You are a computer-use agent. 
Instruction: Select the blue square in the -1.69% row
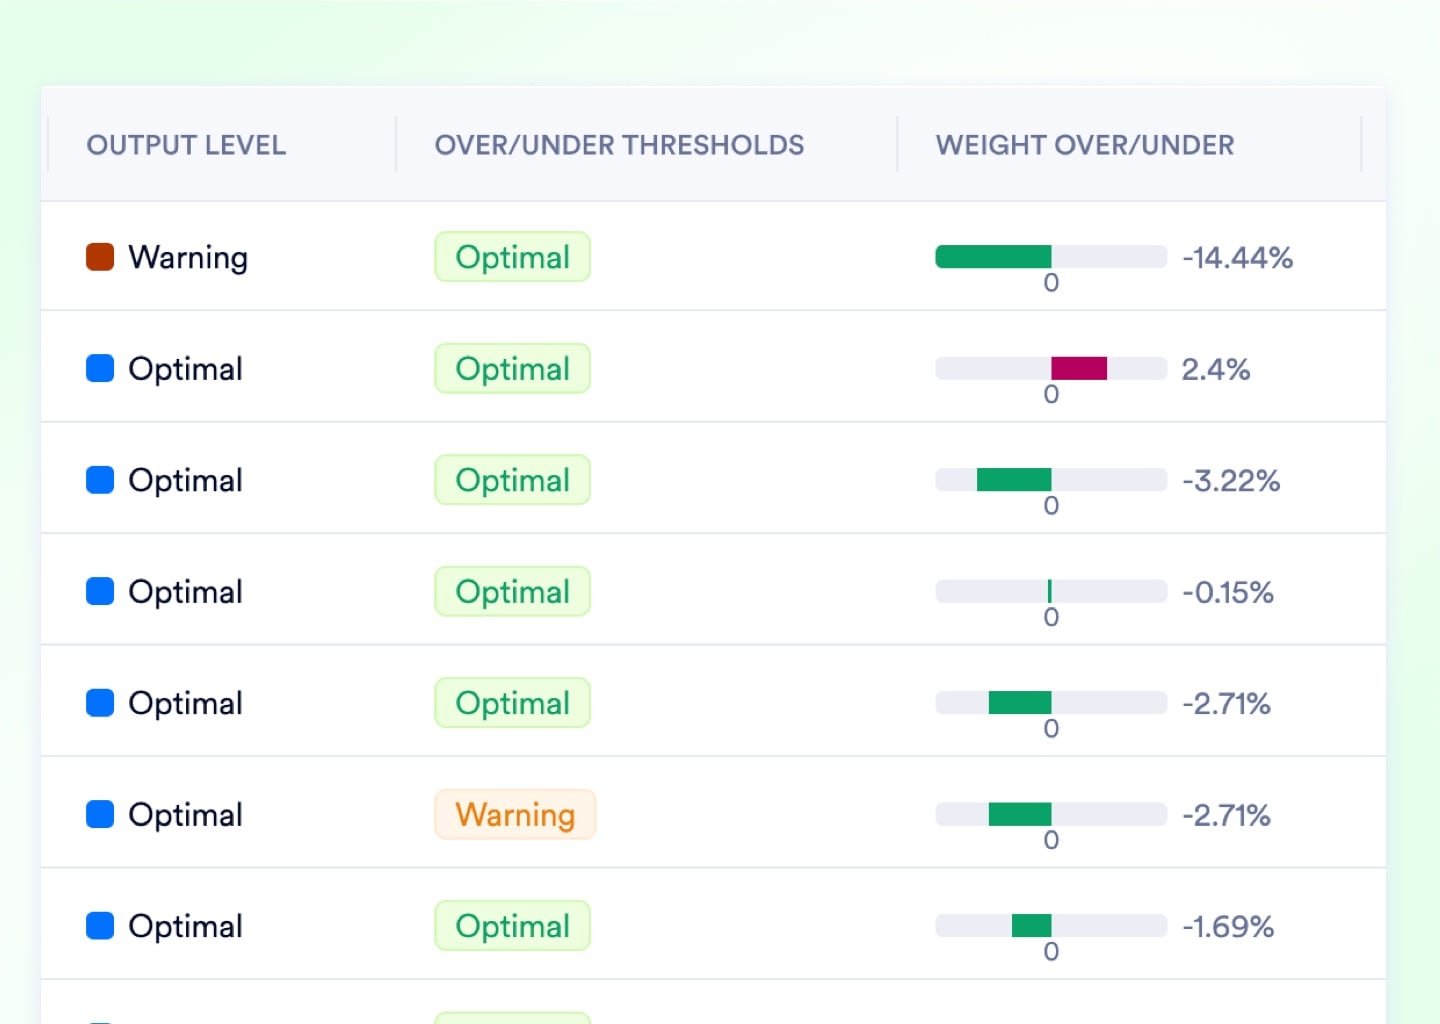100,926
